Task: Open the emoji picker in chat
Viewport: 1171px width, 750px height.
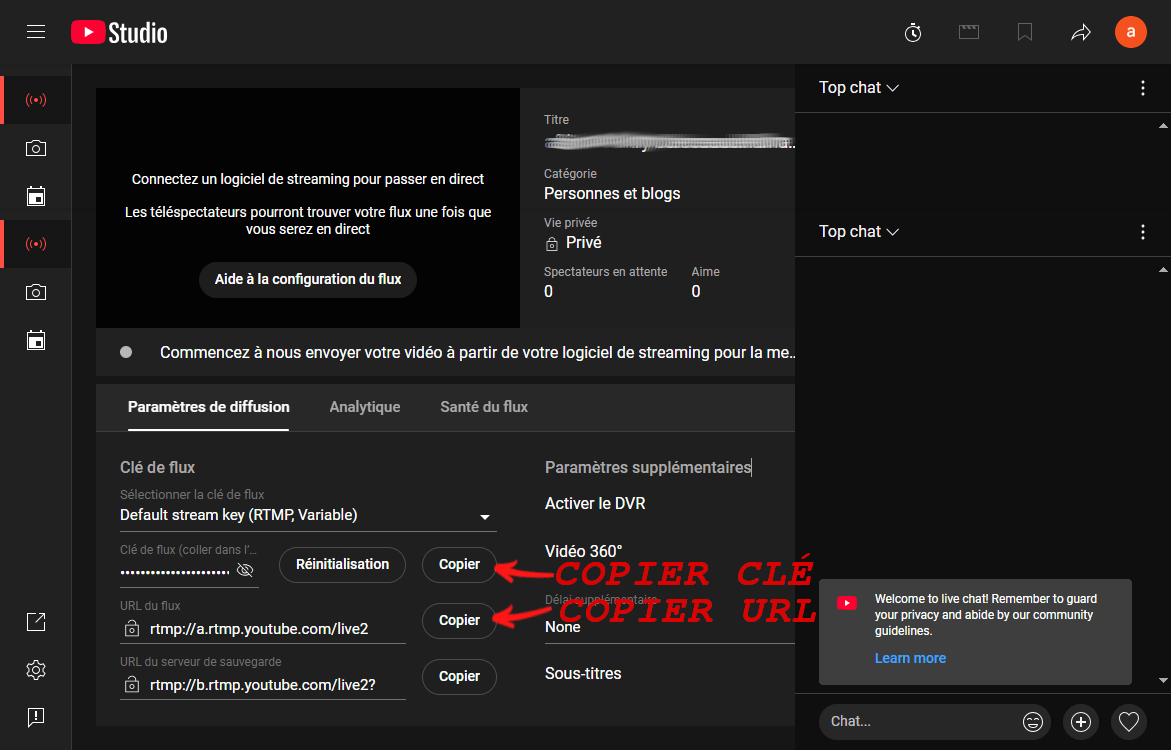Action: coord(1033,721)
